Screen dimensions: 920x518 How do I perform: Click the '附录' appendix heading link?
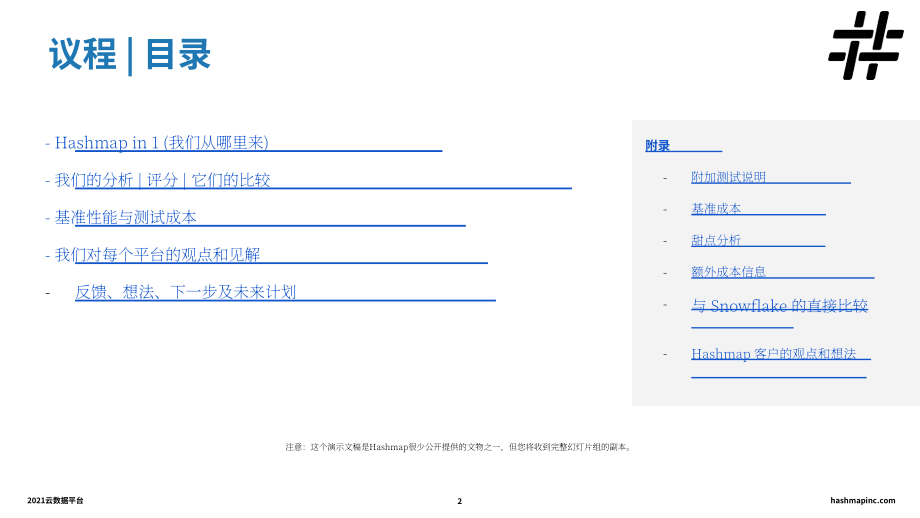coord(657,145)
